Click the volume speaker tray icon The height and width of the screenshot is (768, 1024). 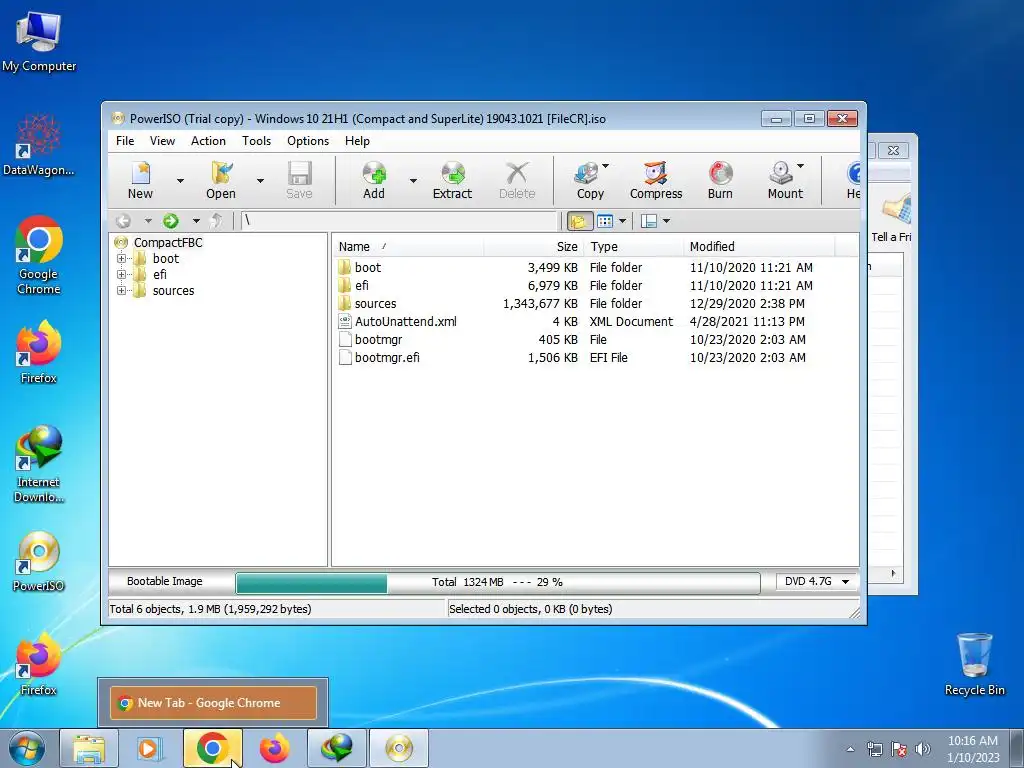click(x=922, y=749)
